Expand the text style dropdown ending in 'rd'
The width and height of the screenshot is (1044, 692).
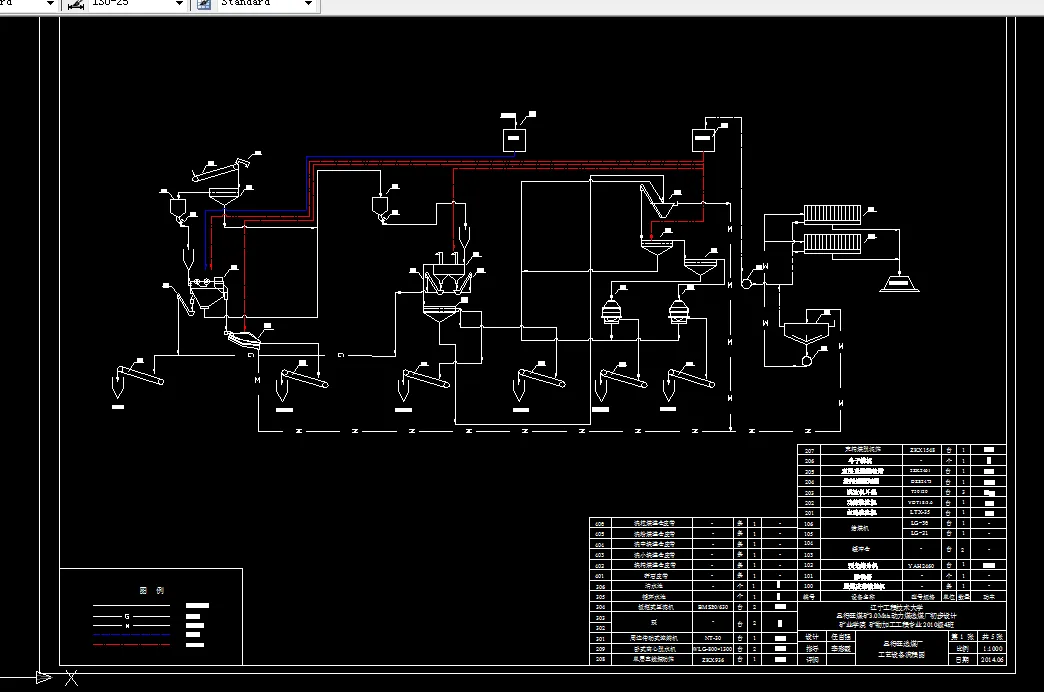coord(28,4)
